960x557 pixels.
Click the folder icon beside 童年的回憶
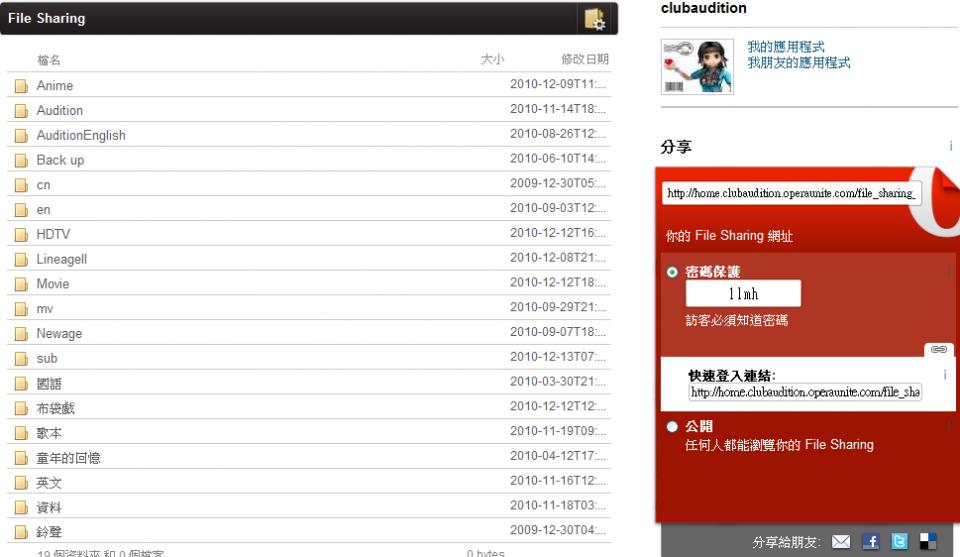coord(21,458)
